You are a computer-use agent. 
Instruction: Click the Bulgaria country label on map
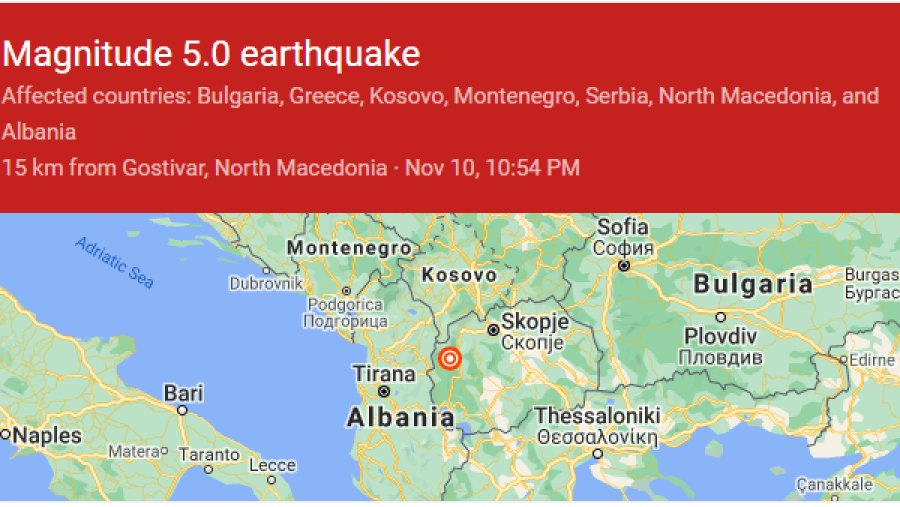(753, 284)
